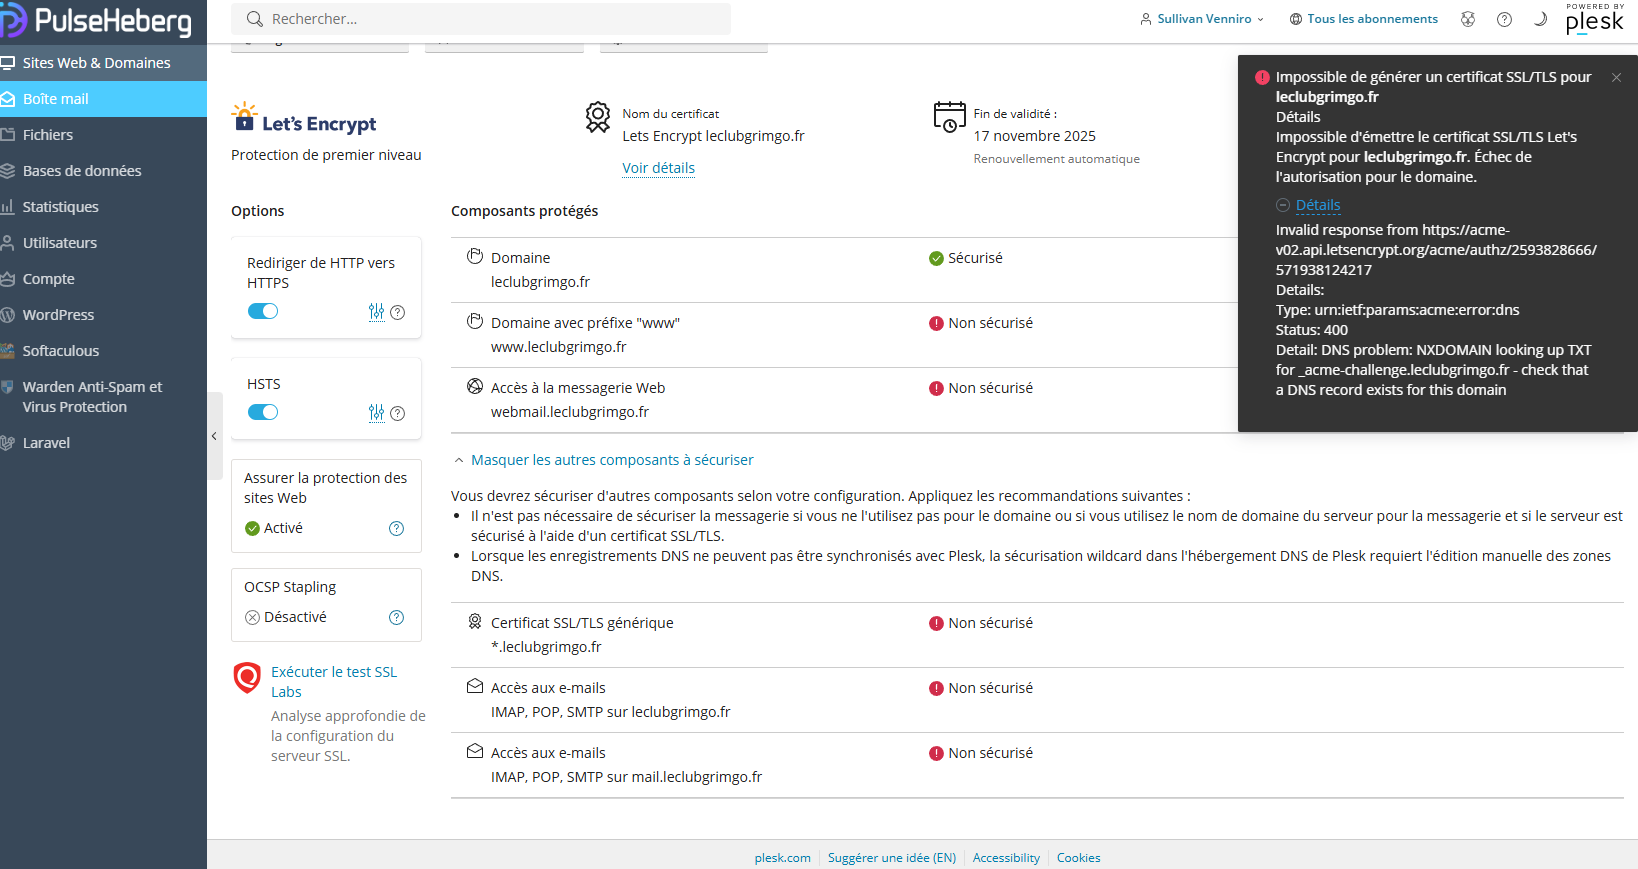Toggle Rediriger de HTTP vers HTTPS switch
This screenshot has width=1638, height=869.
(x=263, y=311)
